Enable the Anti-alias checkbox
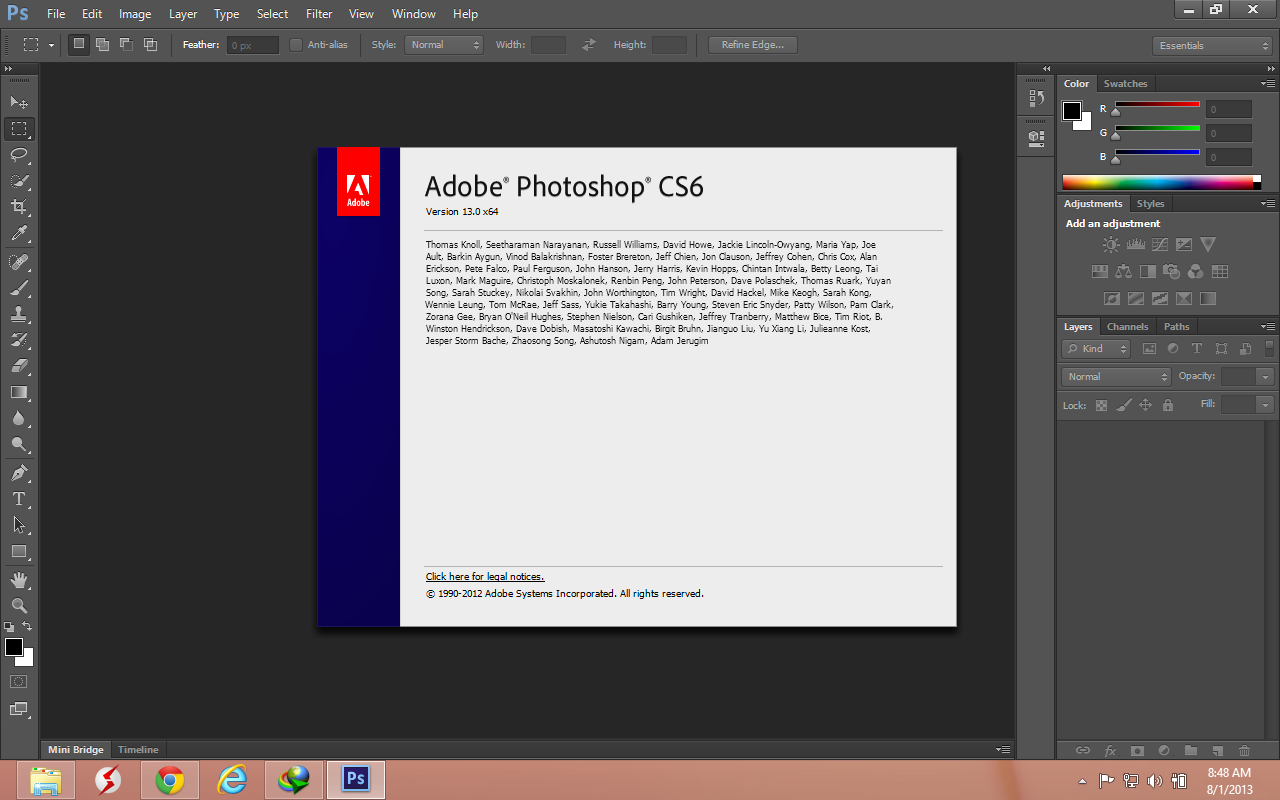 pos(296,45)
